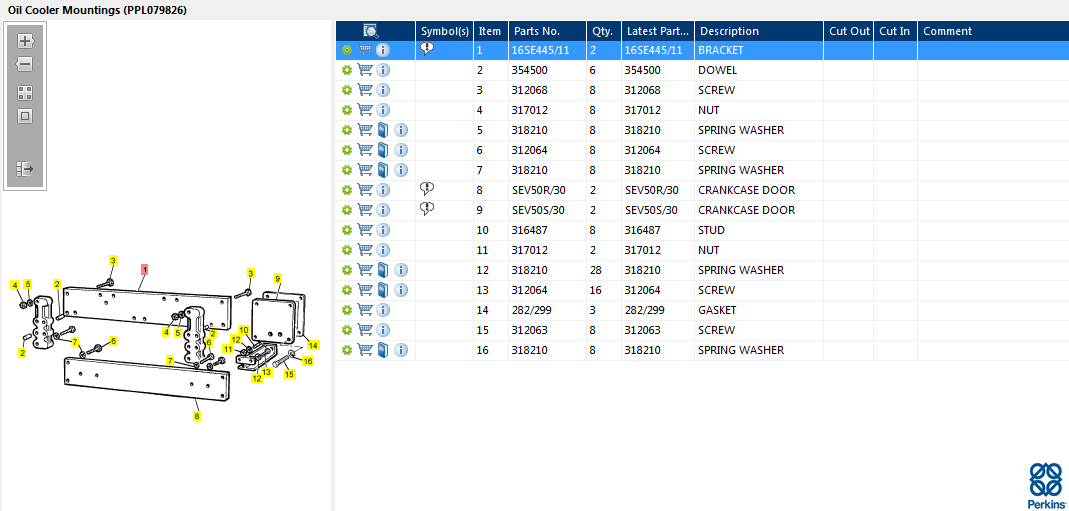Sort by the Qty. column header

pos(604,31)
